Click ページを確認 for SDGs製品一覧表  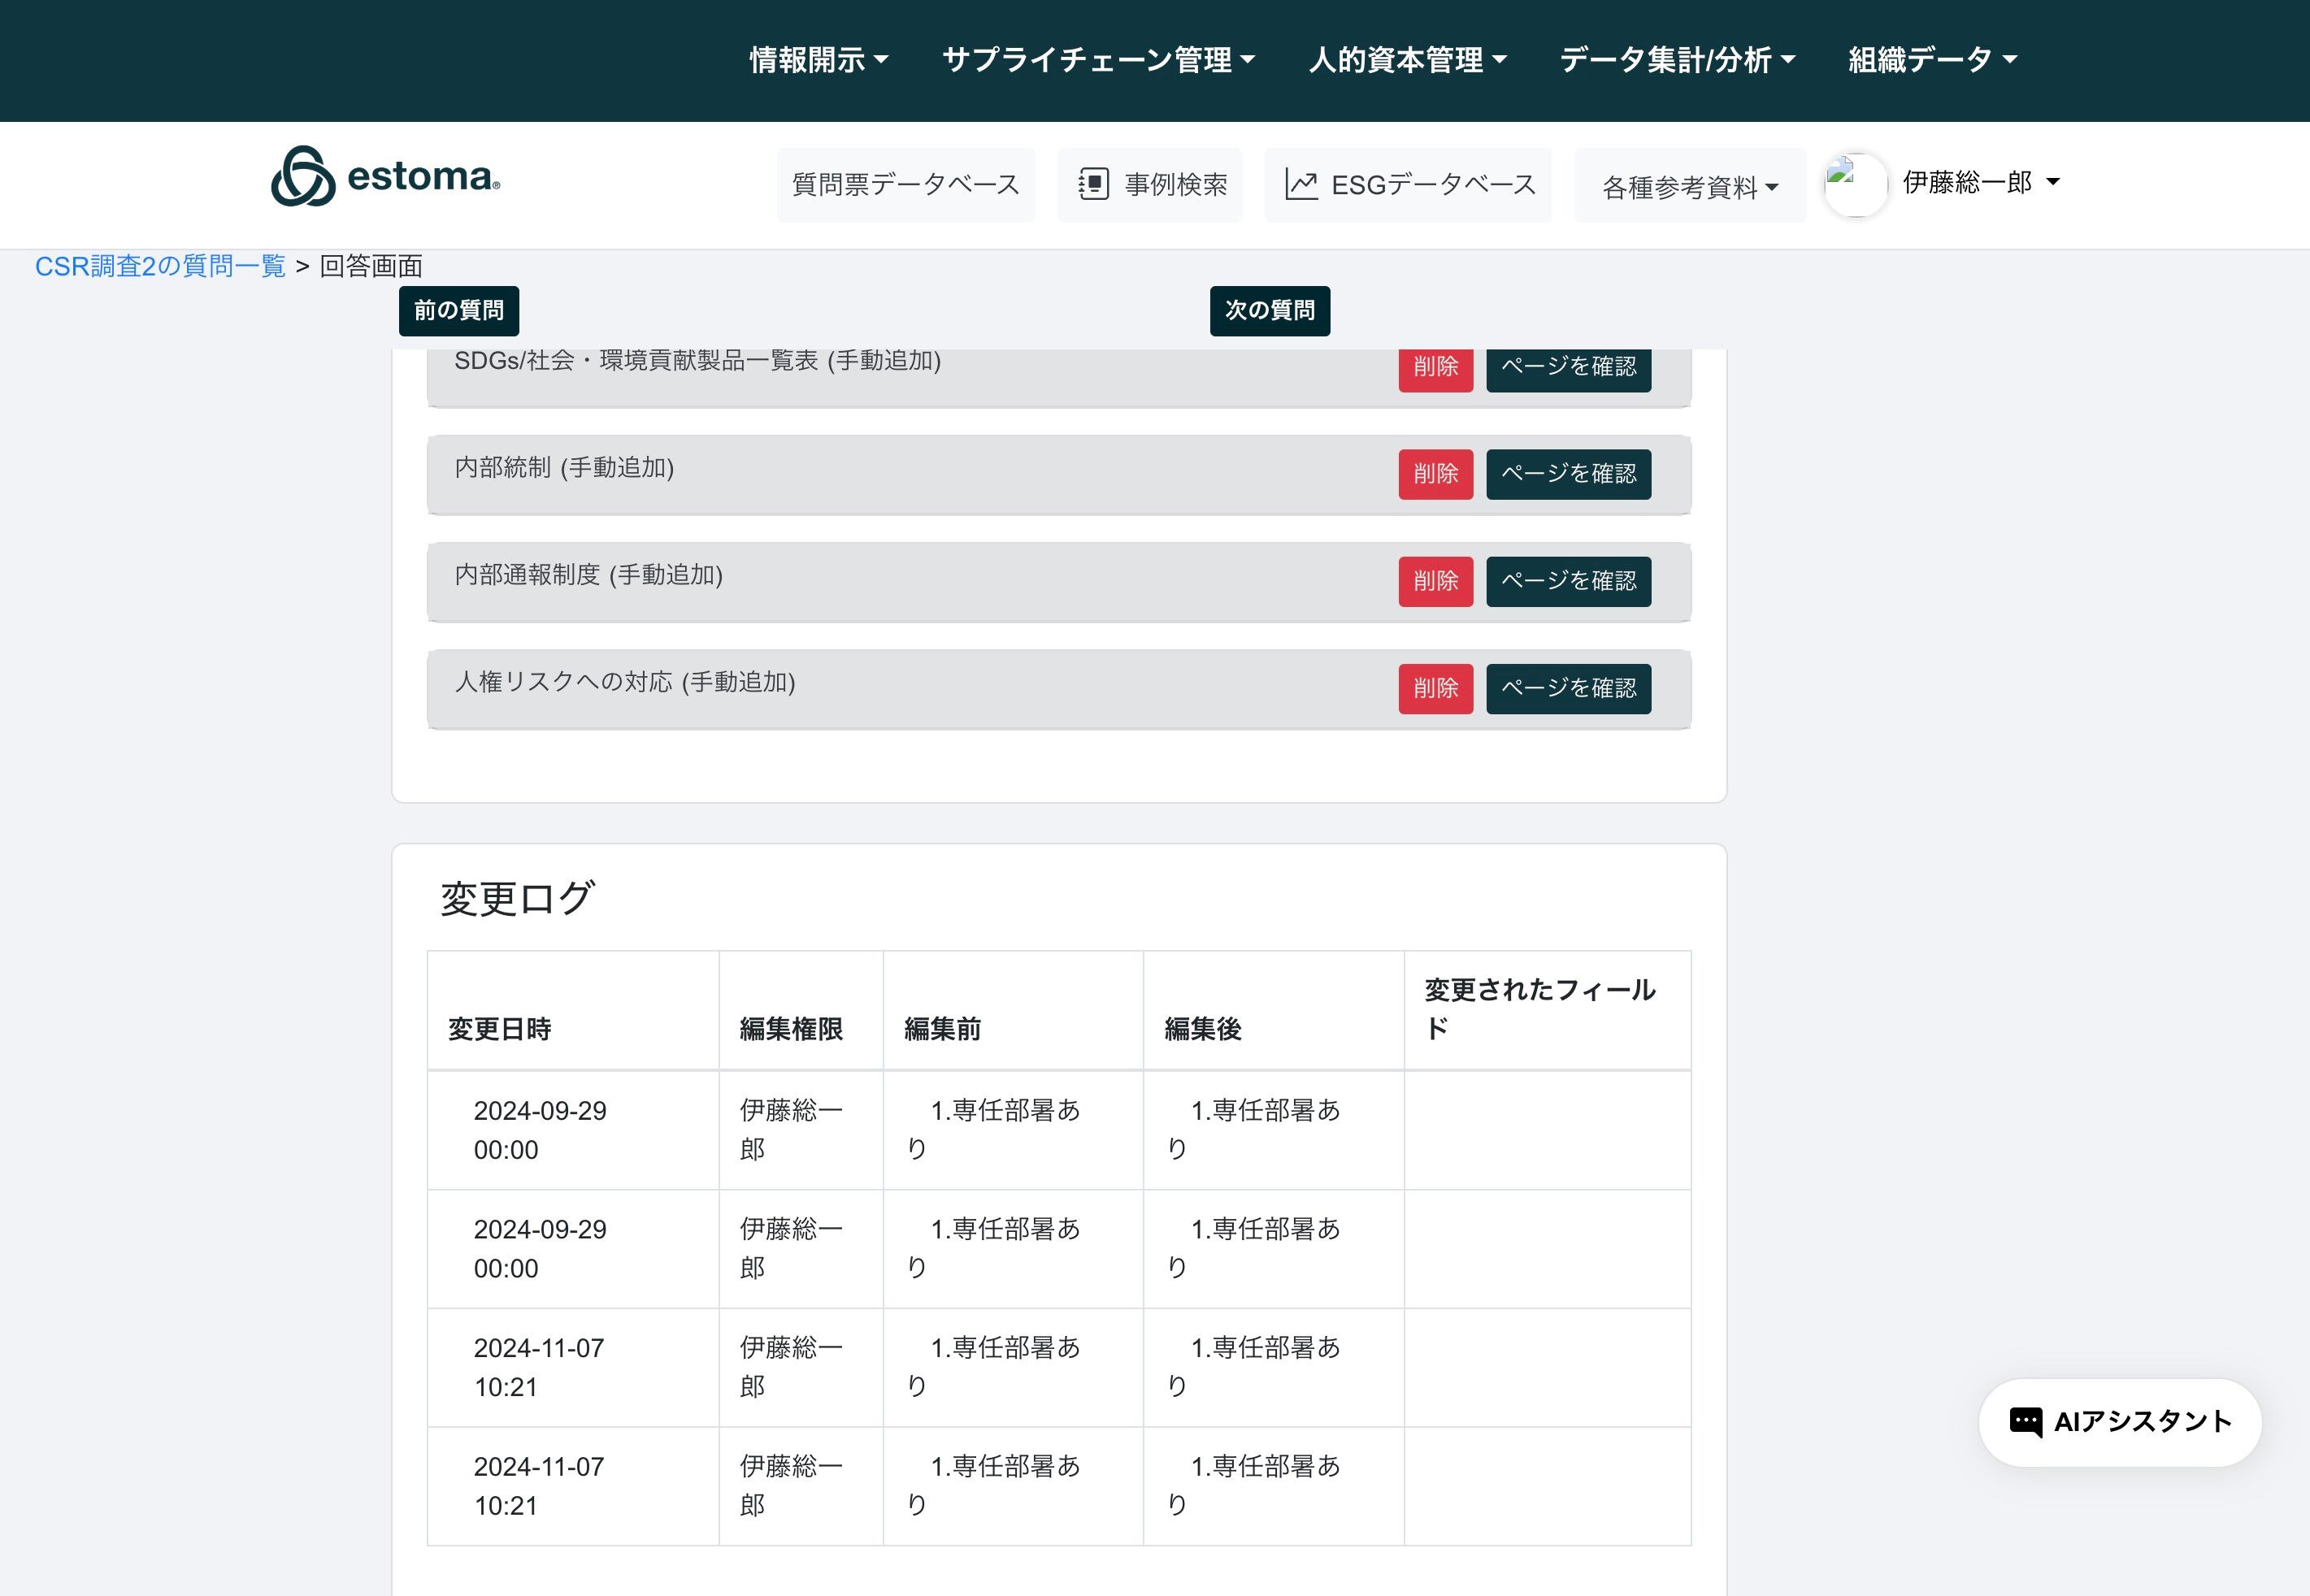[1567, 368]
